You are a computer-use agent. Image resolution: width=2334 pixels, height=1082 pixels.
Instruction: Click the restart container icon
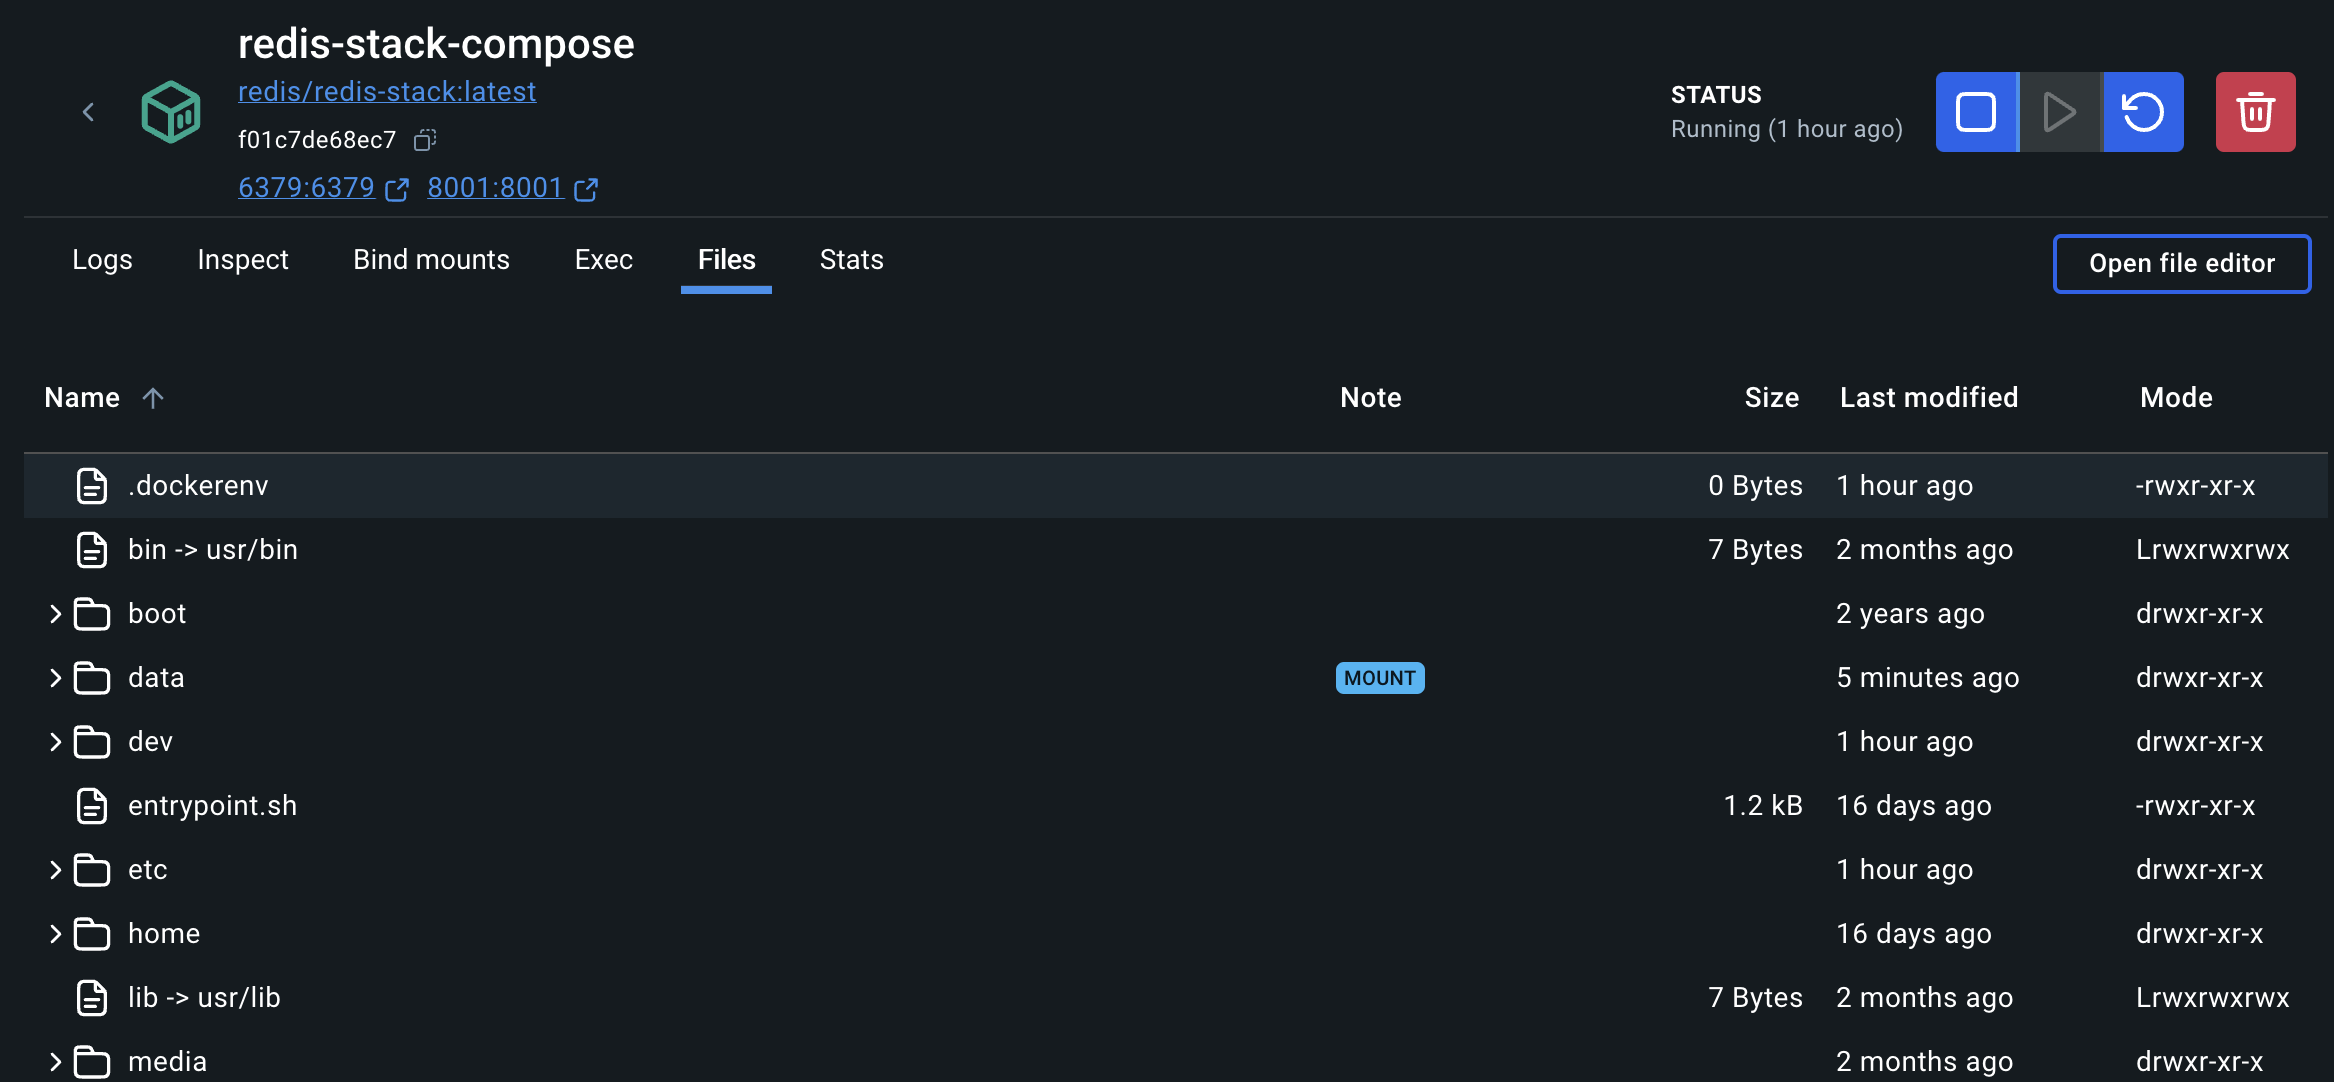pyautogui.click(x=2142, y=112)
